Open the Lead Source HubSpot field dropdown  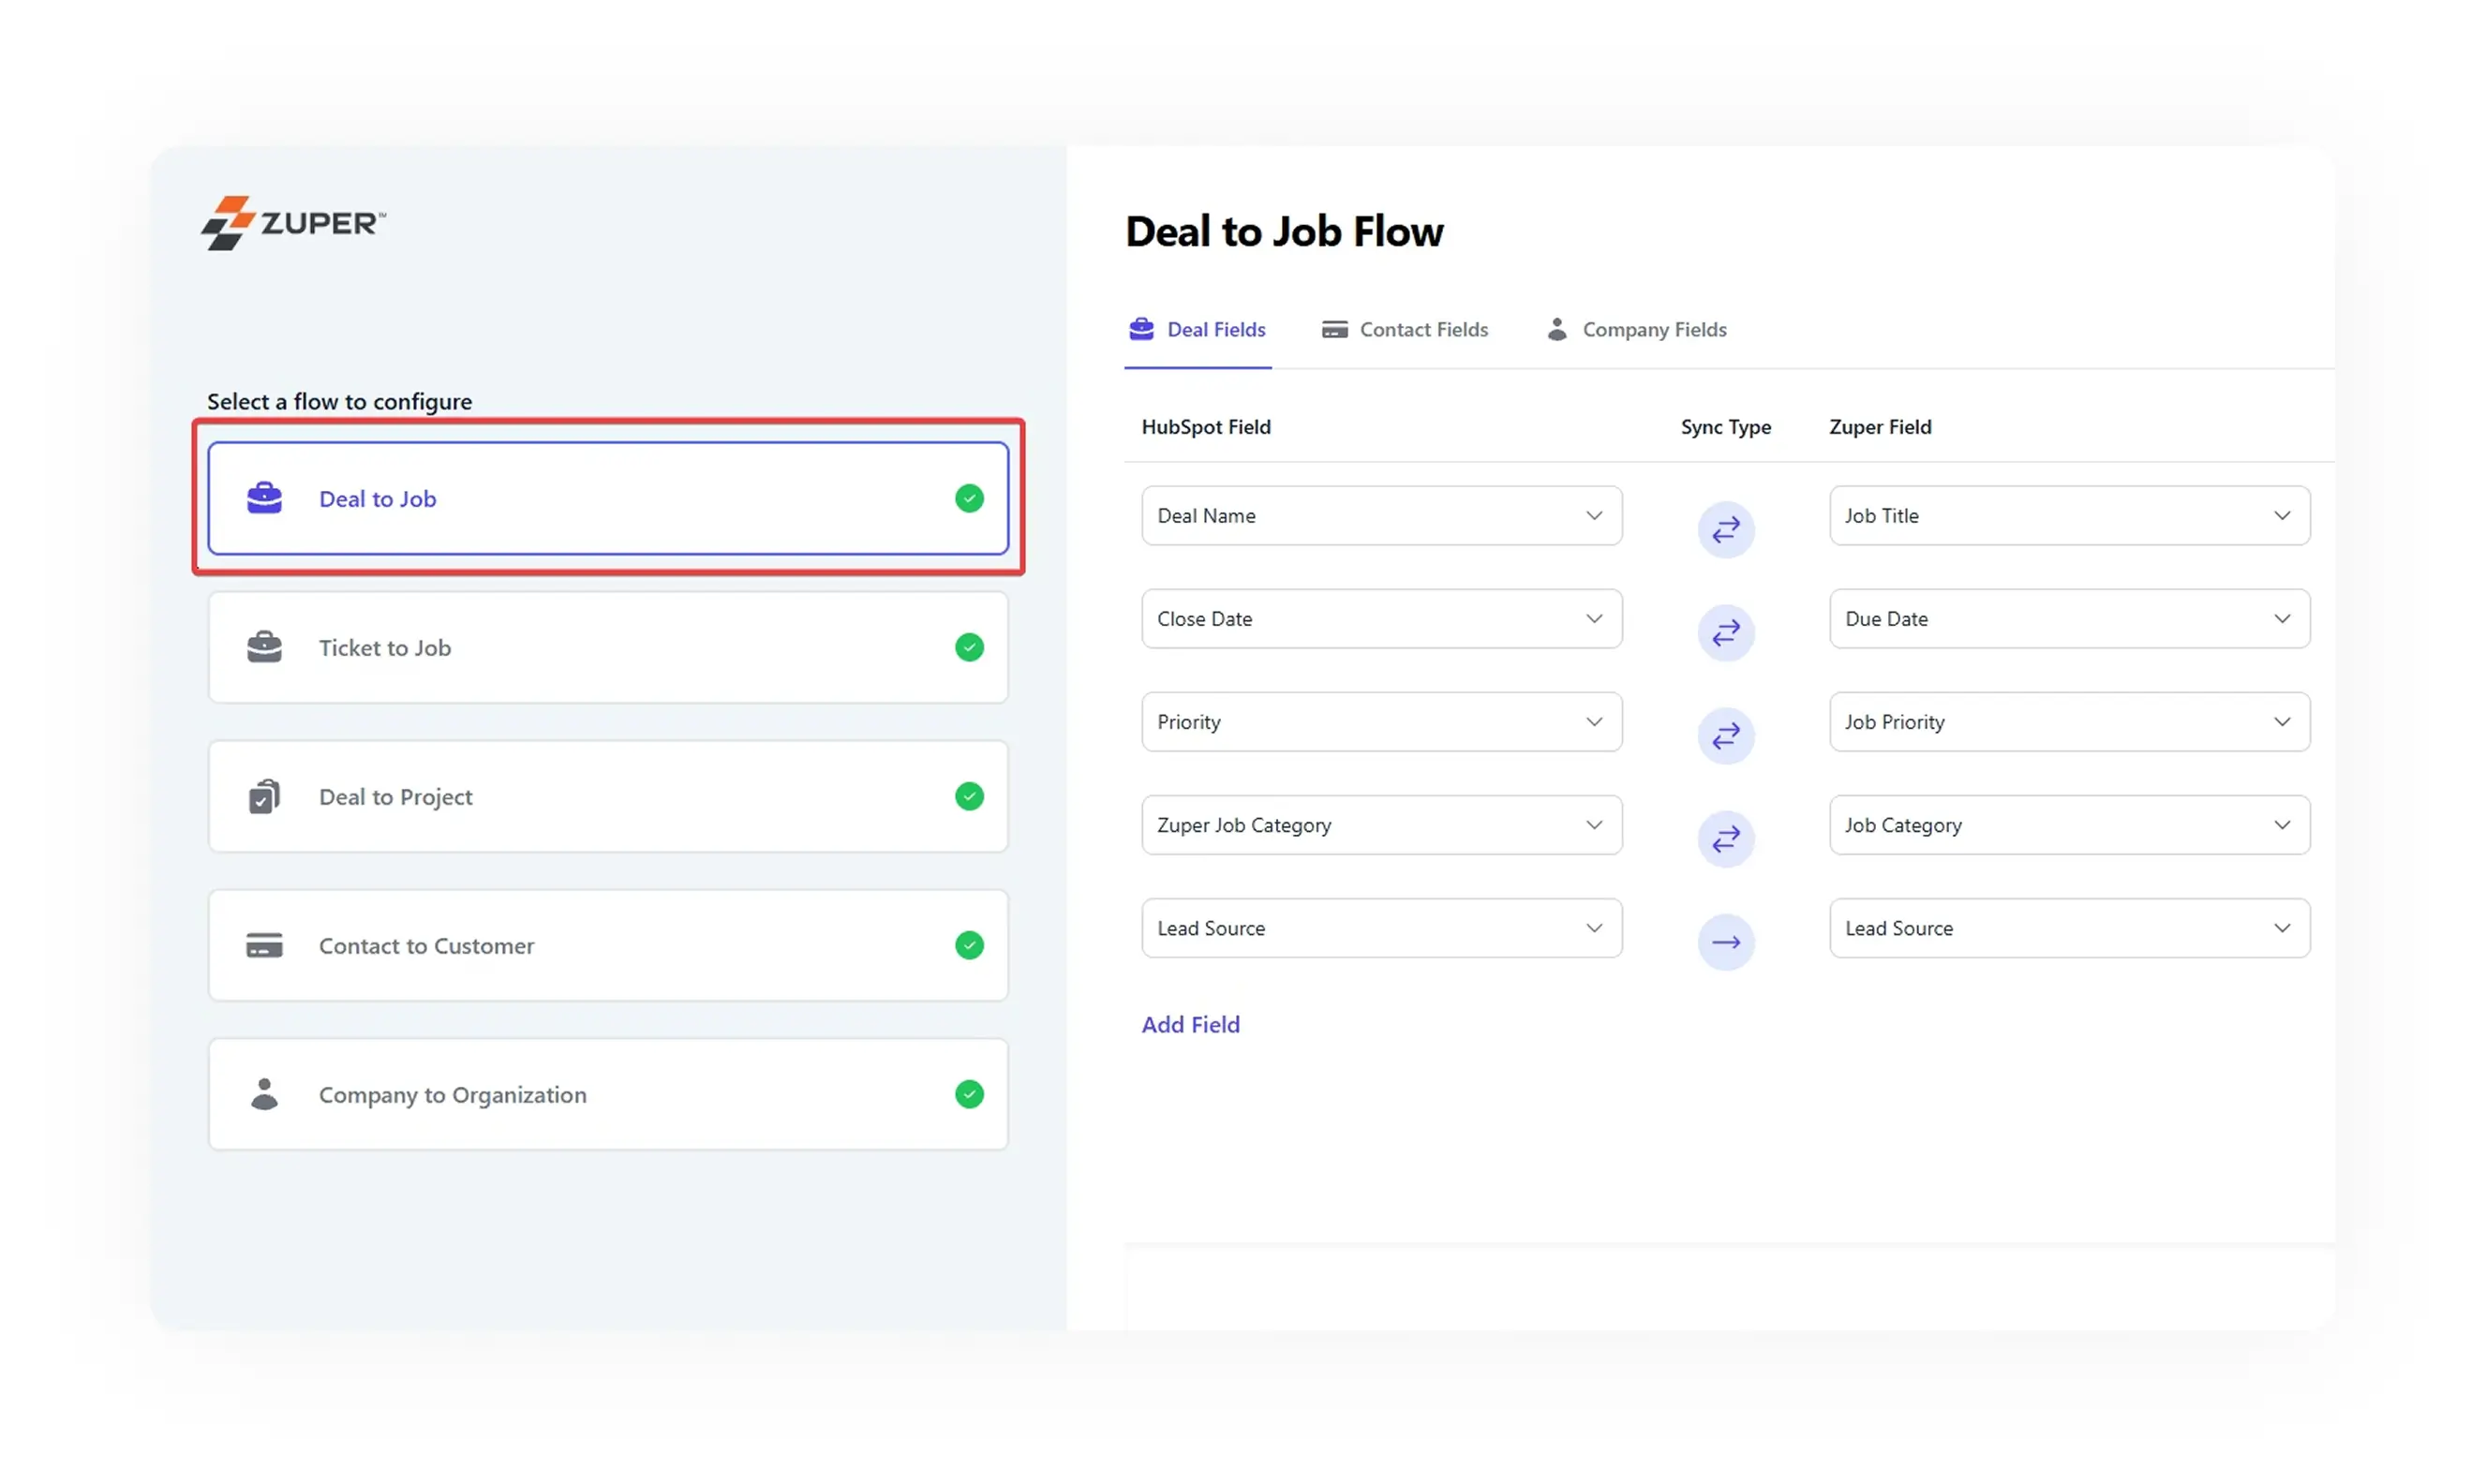click(x=1381, y=928)
